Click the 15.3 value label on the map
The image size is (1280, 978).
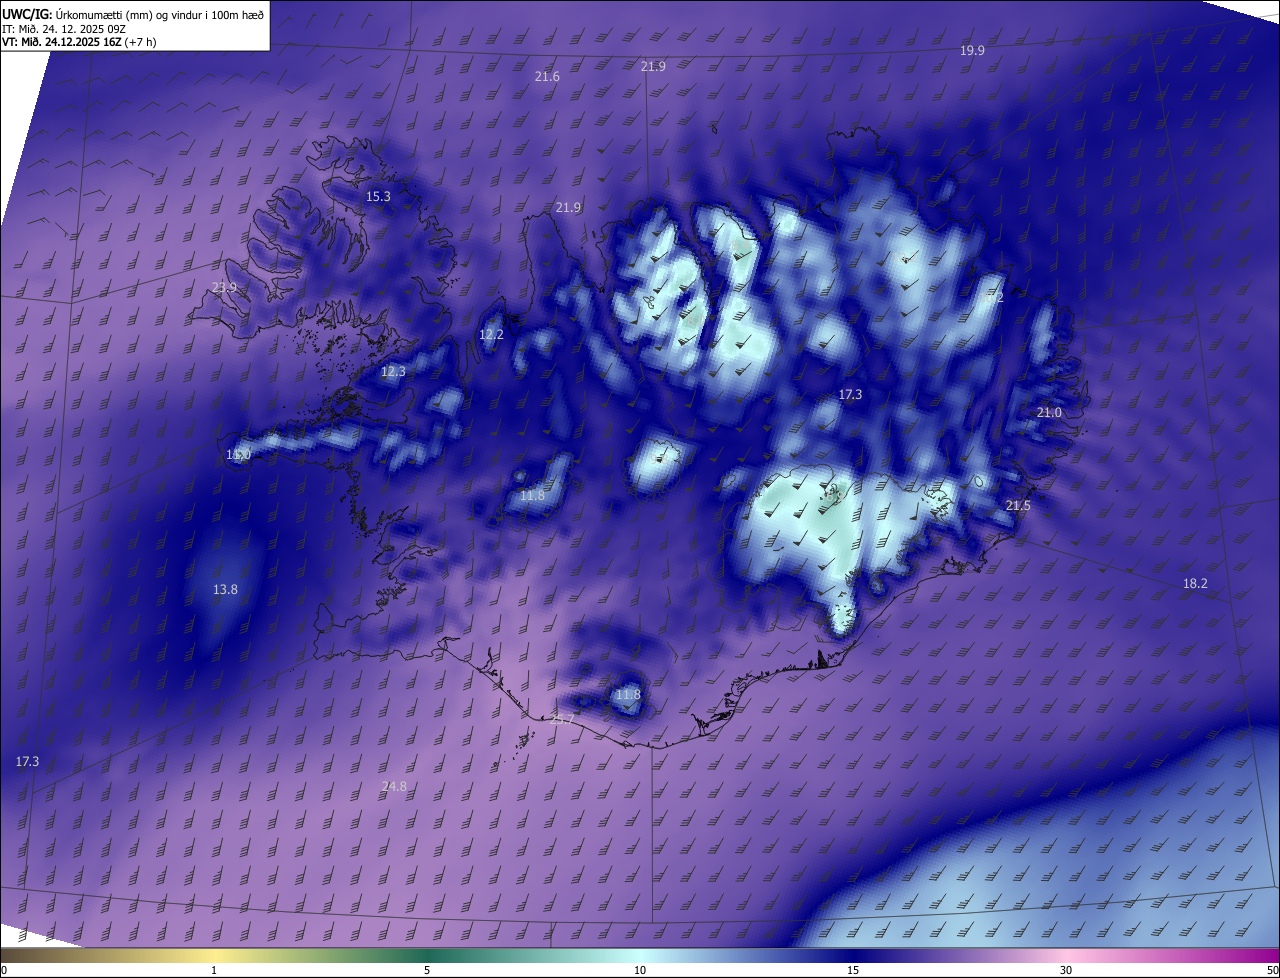pyautogui.click(x=378, y=197)
